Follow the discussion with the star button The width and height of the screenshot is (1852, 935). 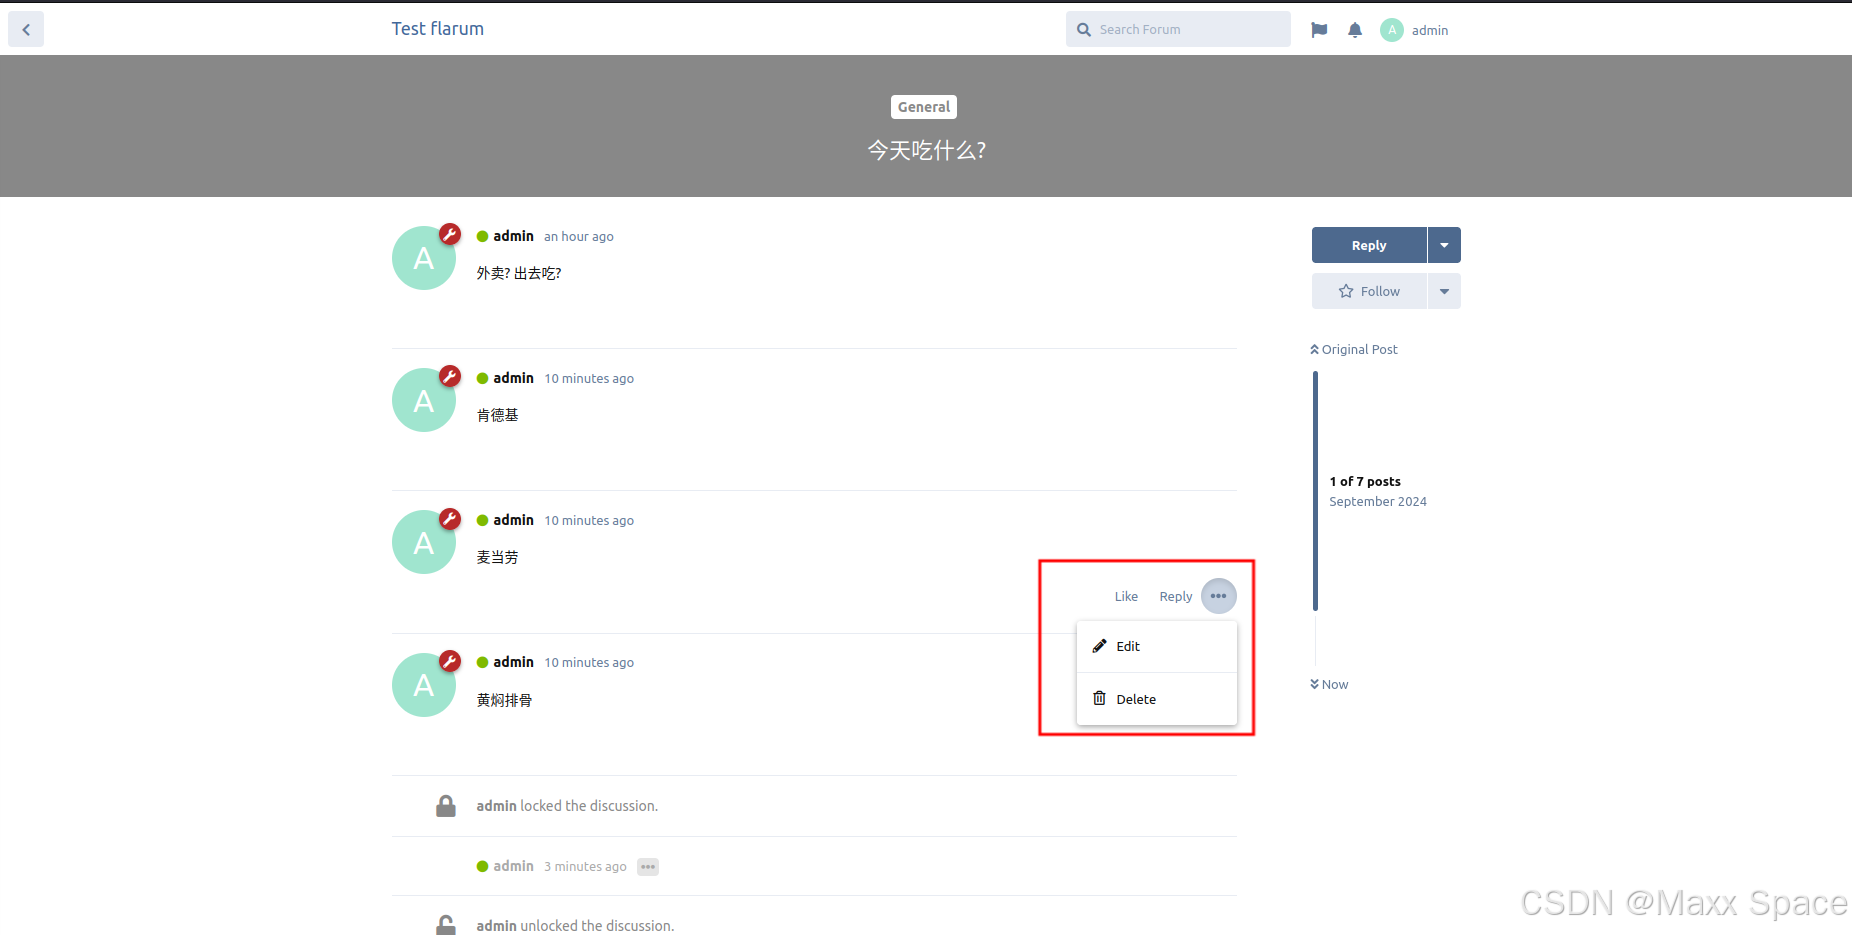[x=1369, y=291]
